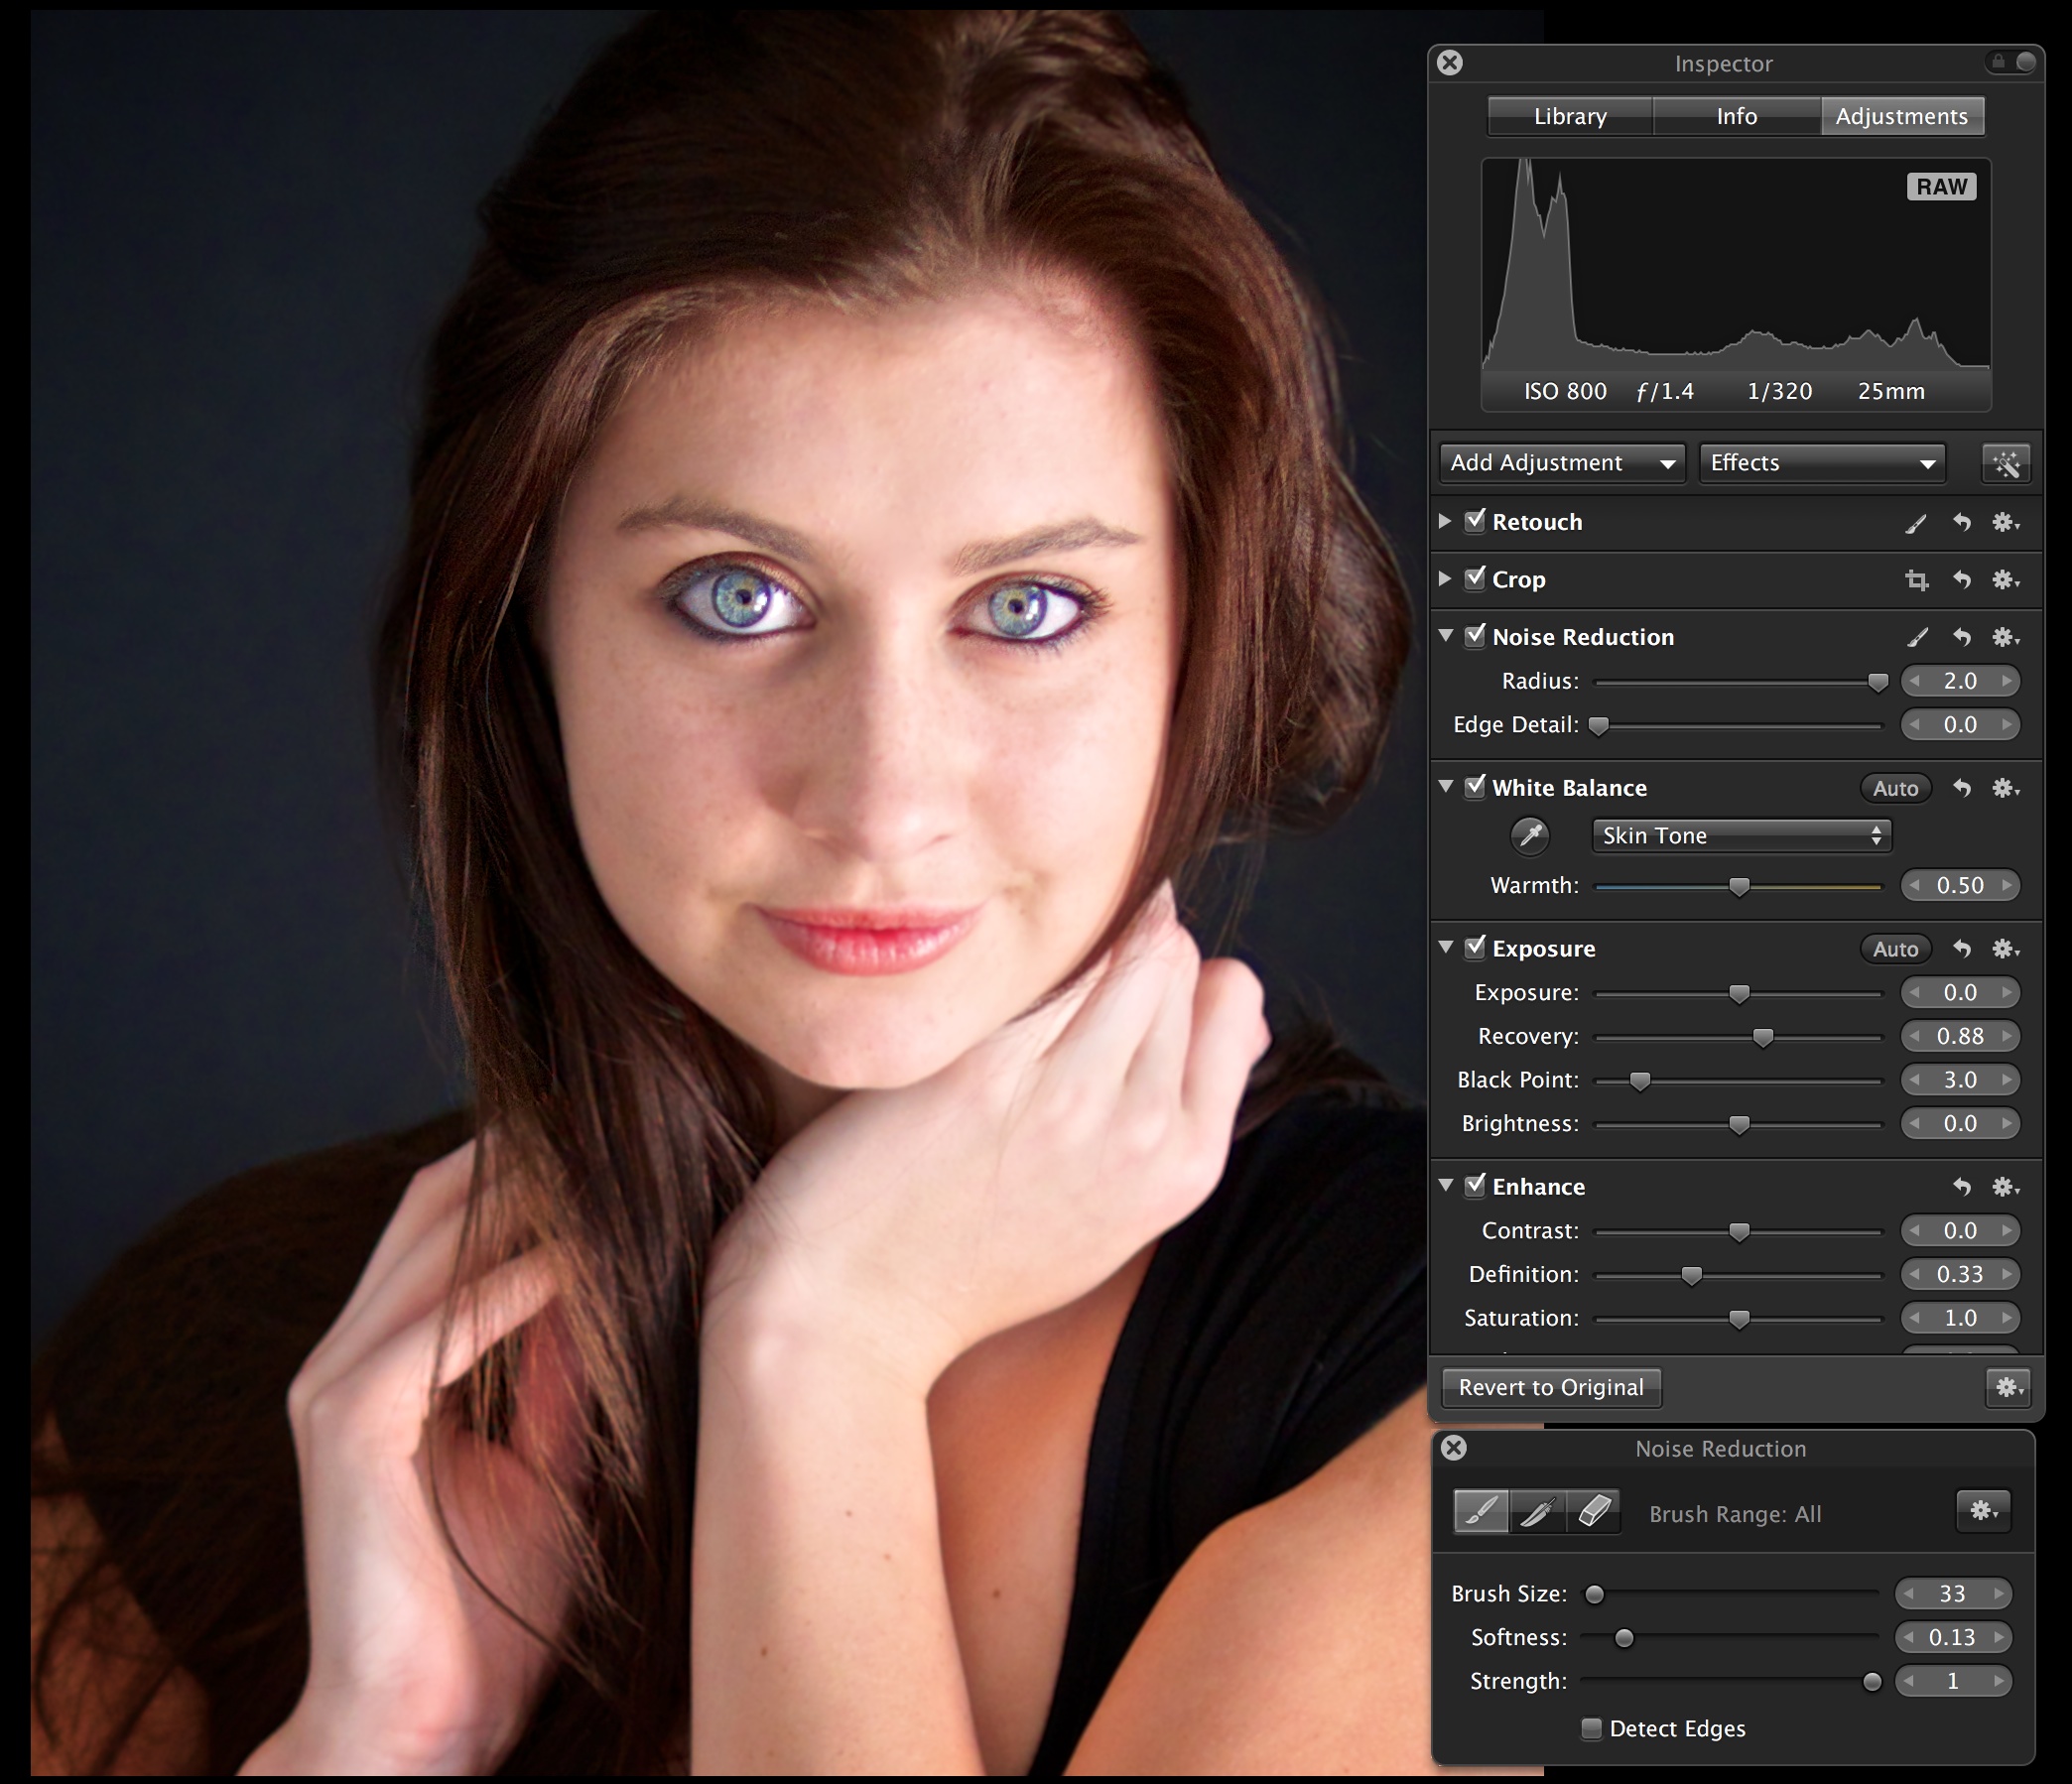Click Revert to Original button
This screenshot has width=2072, height=1784.
pyautogui.click(x=1550, y=1388)
